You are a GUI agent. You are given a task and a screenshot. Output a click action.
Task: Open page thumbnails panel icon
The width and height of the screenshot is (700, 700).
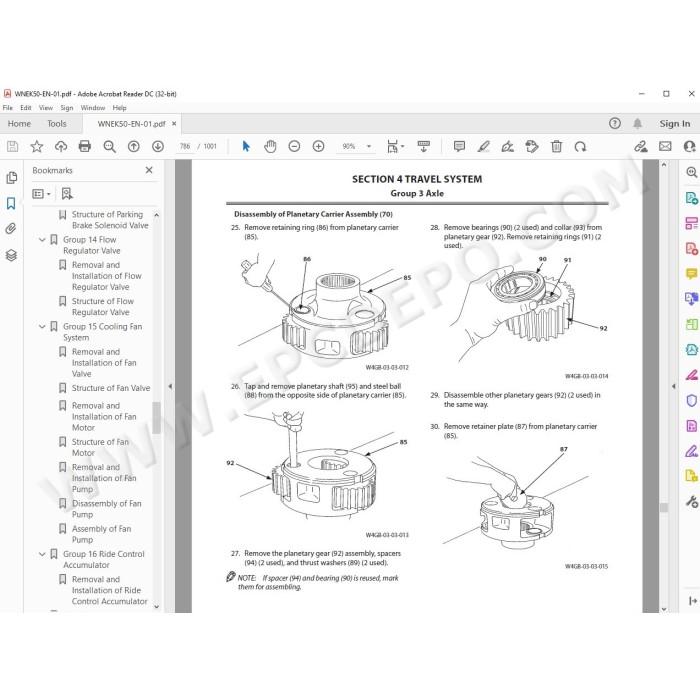12,178
